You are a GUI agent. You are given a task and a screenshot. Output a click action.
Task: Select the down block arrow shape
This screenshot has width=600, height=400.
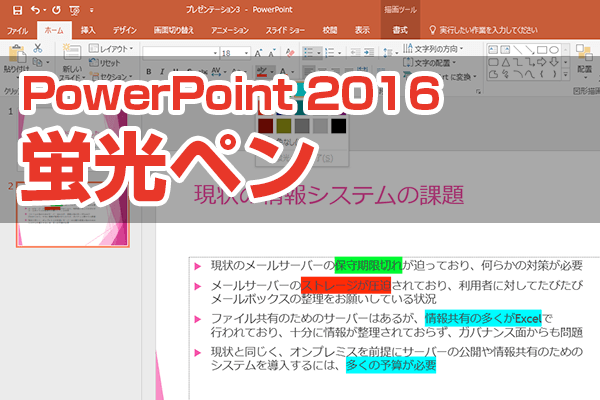click(554, 62)
